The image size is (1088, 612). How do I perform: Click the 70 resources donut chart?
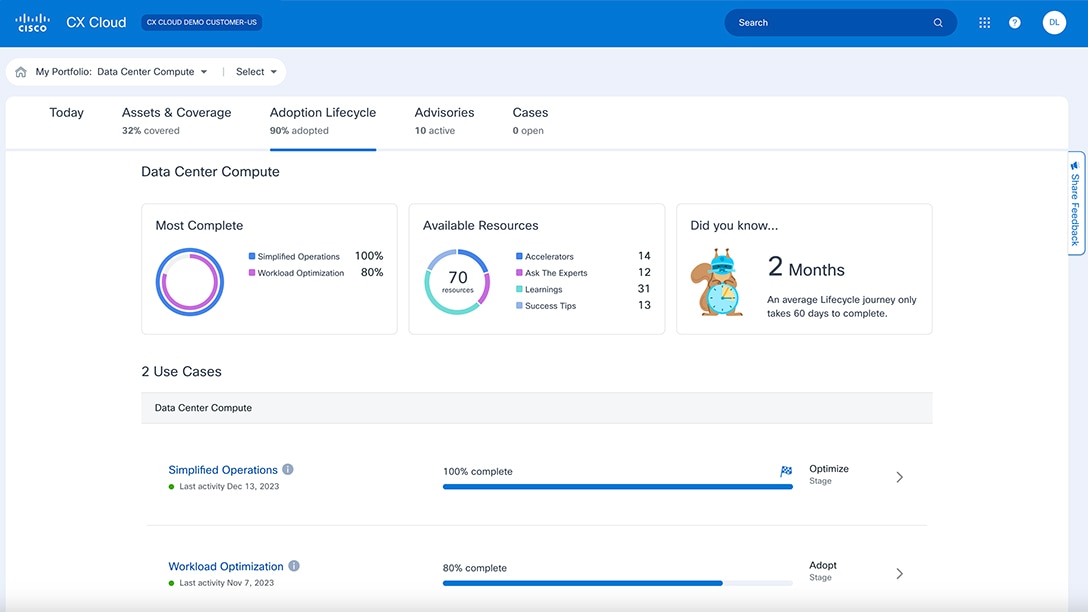pyautogui.click(x=457, y=282)
